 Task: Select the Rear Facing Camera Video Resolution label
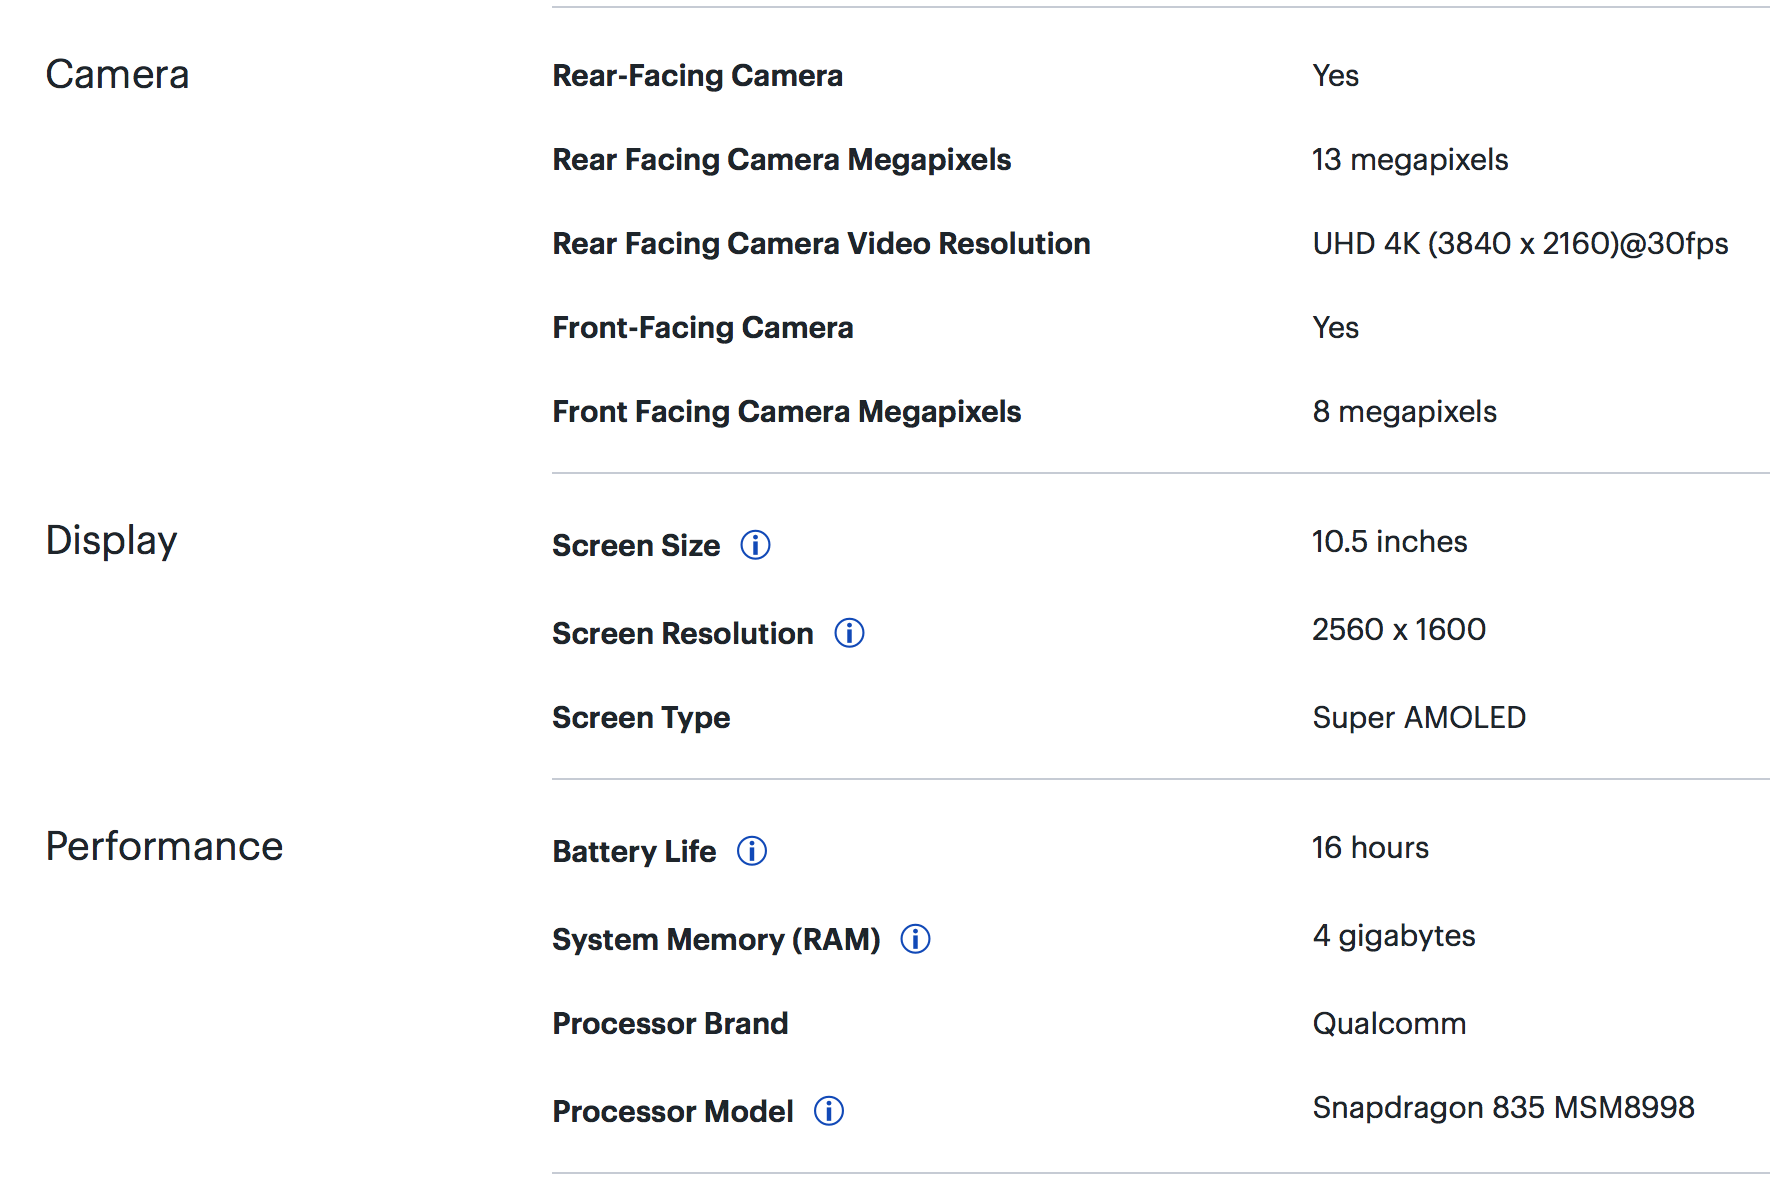coord(820,244)
